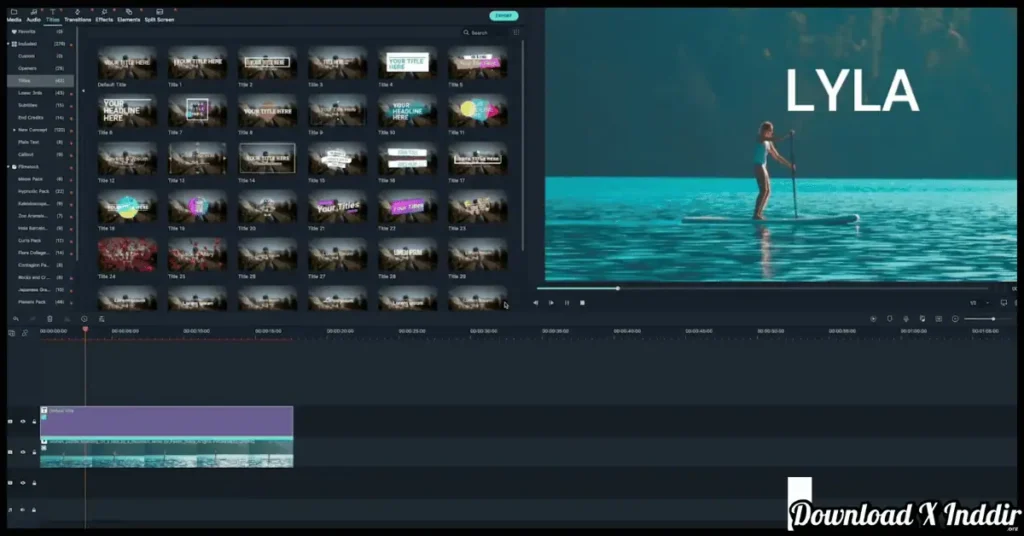Open the preview quality dropdown

[980, 303]
